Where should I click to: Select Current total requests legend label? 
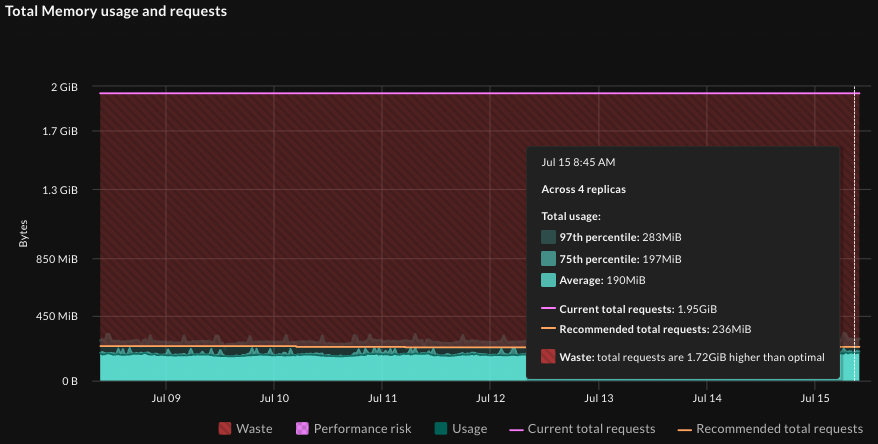pyautogui.click(x=591, y=429)
